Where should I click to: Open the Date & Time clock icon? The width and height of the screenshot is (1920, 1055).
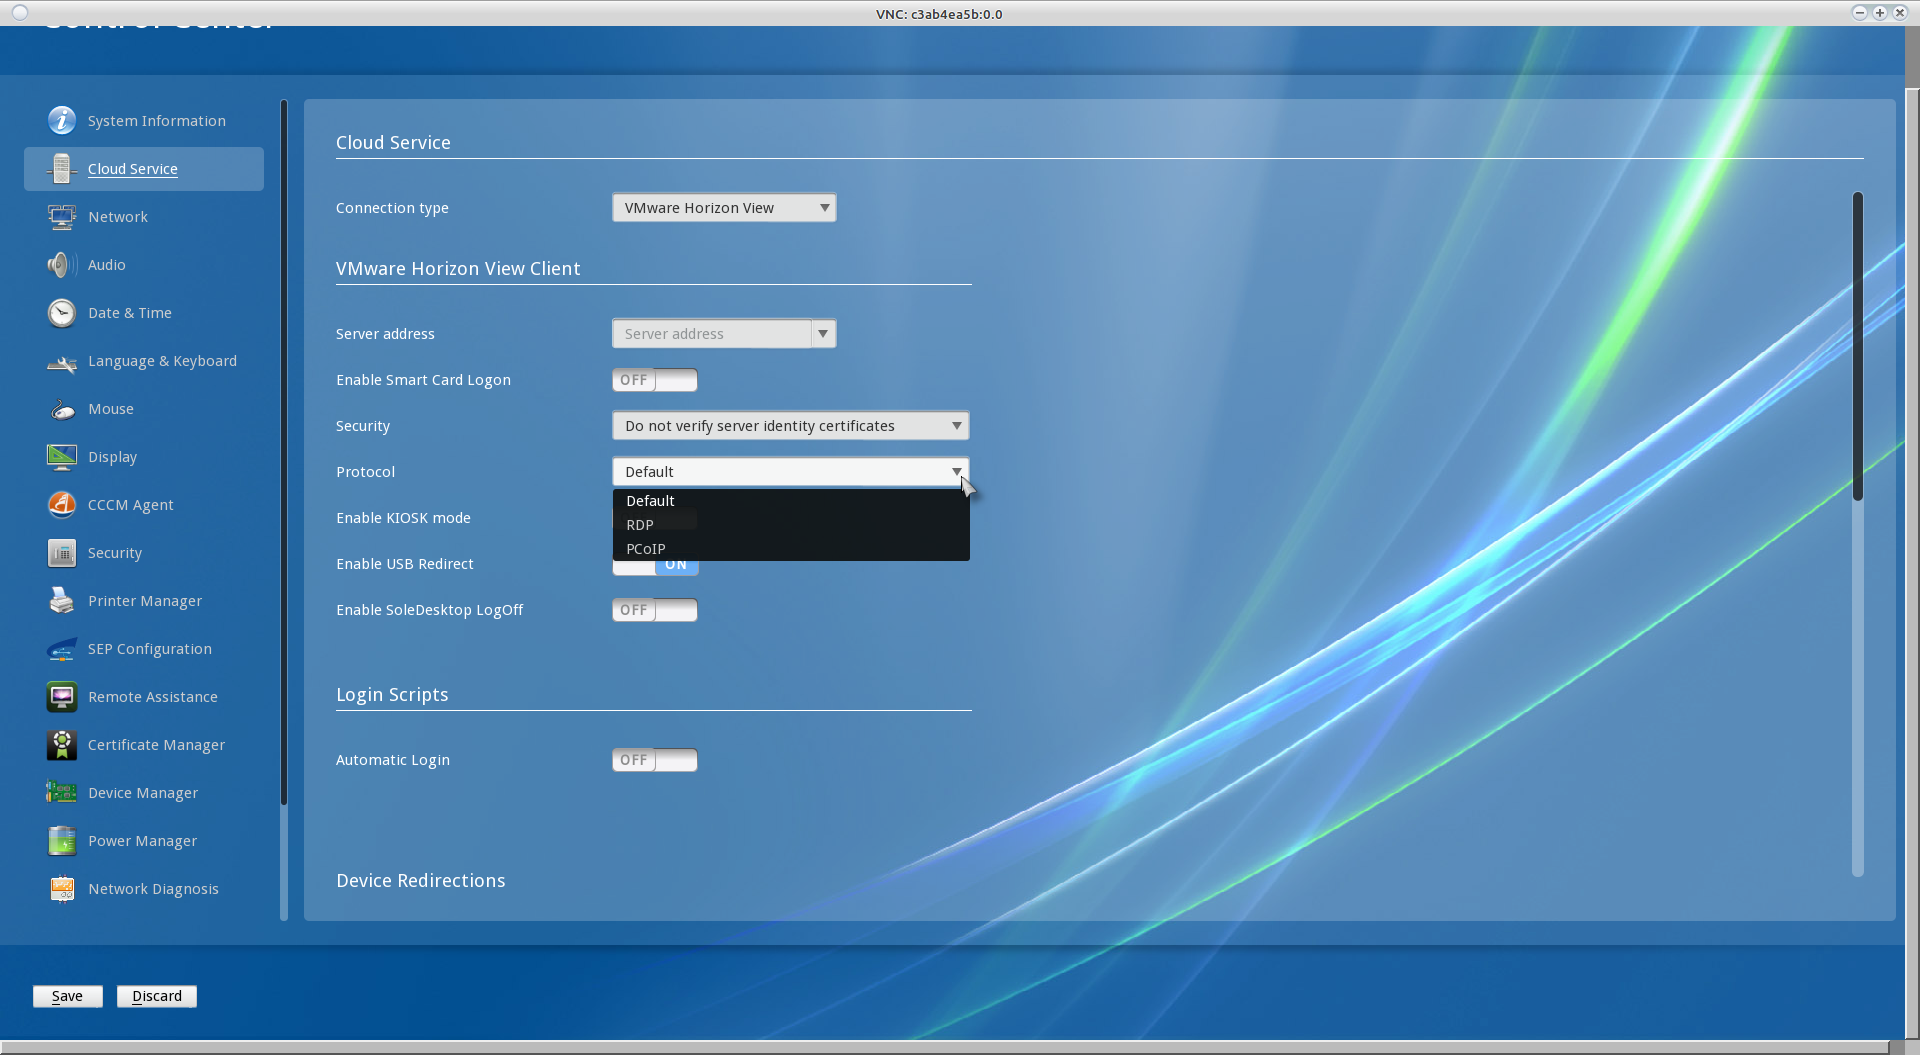click(62, 313)
